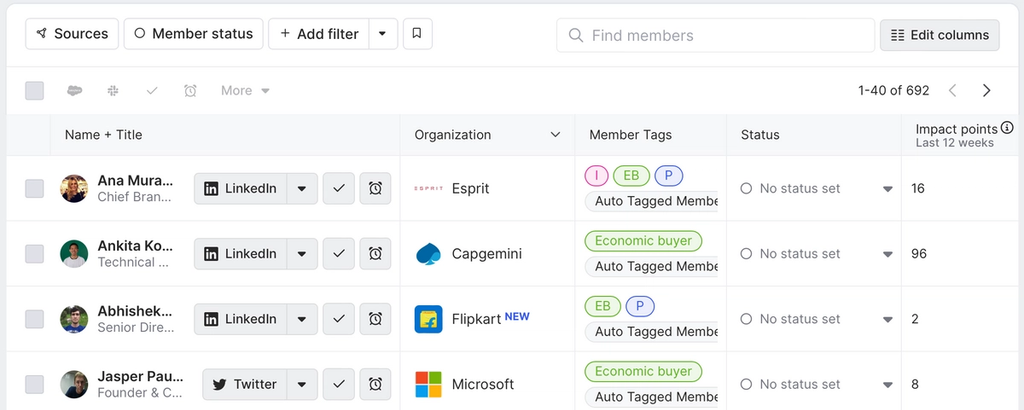Open the Add filter dropdown arrow
This screenshot has width=1024, height=410.
383,34
